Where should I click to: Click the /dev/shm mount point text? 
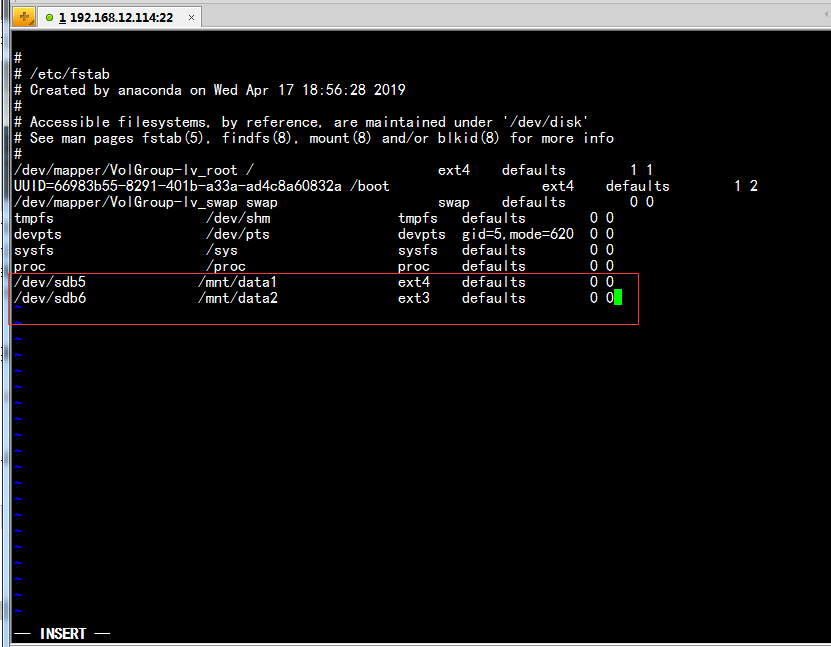point(238,218)
